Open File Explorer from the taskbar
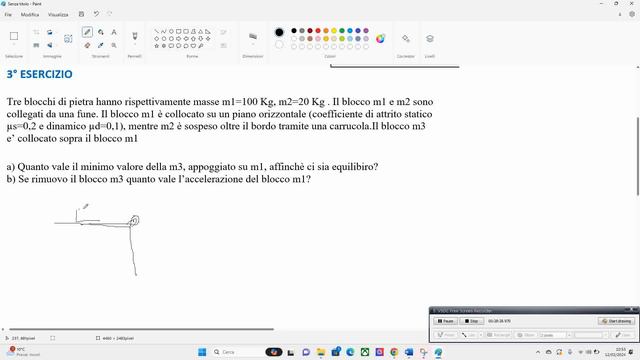The width and height of the screenshot is (640, 360). pyautogui.click(x=321, y=352)
